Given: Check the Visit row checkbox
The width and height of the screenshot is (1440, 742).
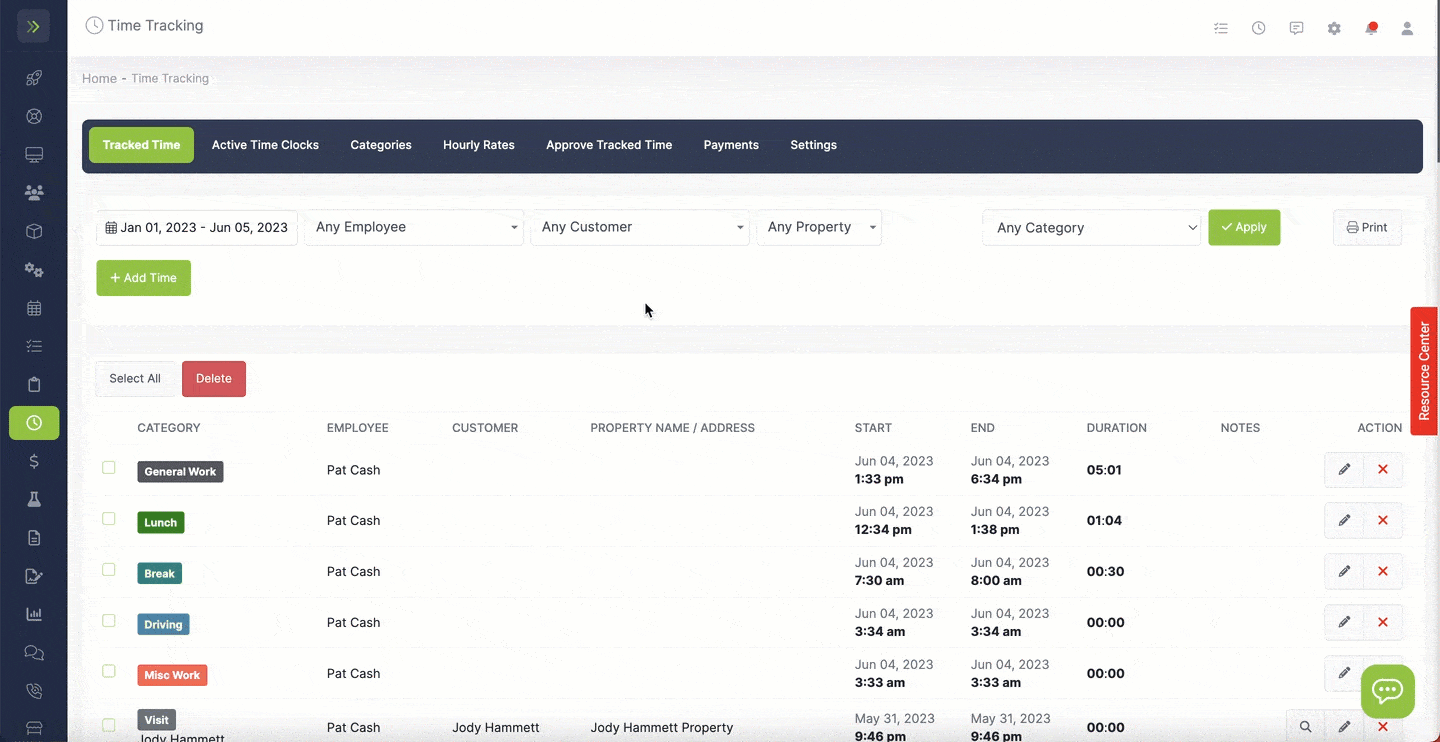Looking at the screenshot, I should 109,725.
